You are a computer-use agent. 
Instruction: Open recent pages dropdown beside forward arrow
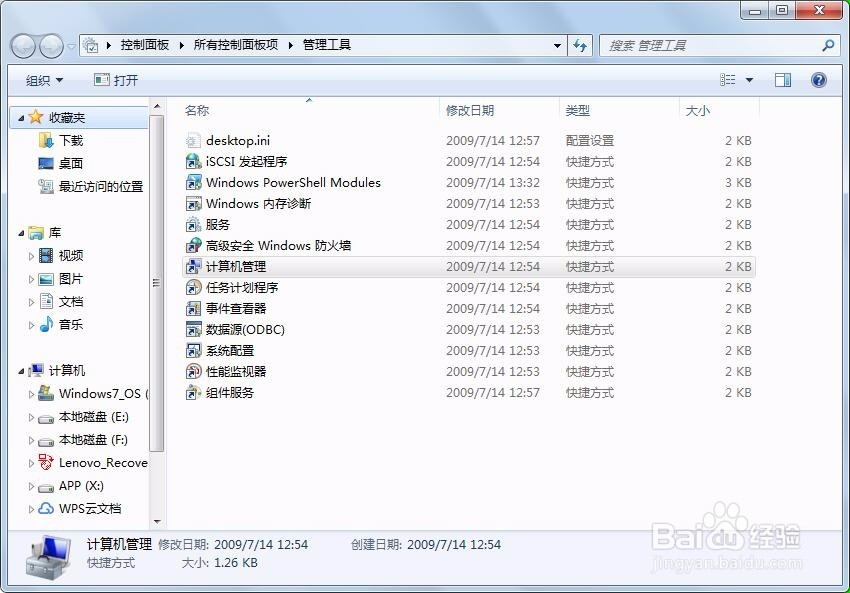[72, 47]
